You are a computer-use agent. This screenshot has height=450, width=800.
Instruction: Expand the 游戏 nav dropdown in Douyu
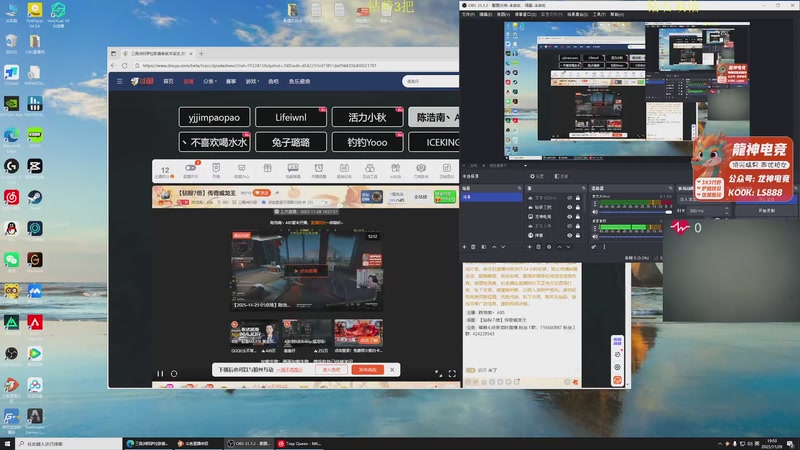tap(252, 81)
